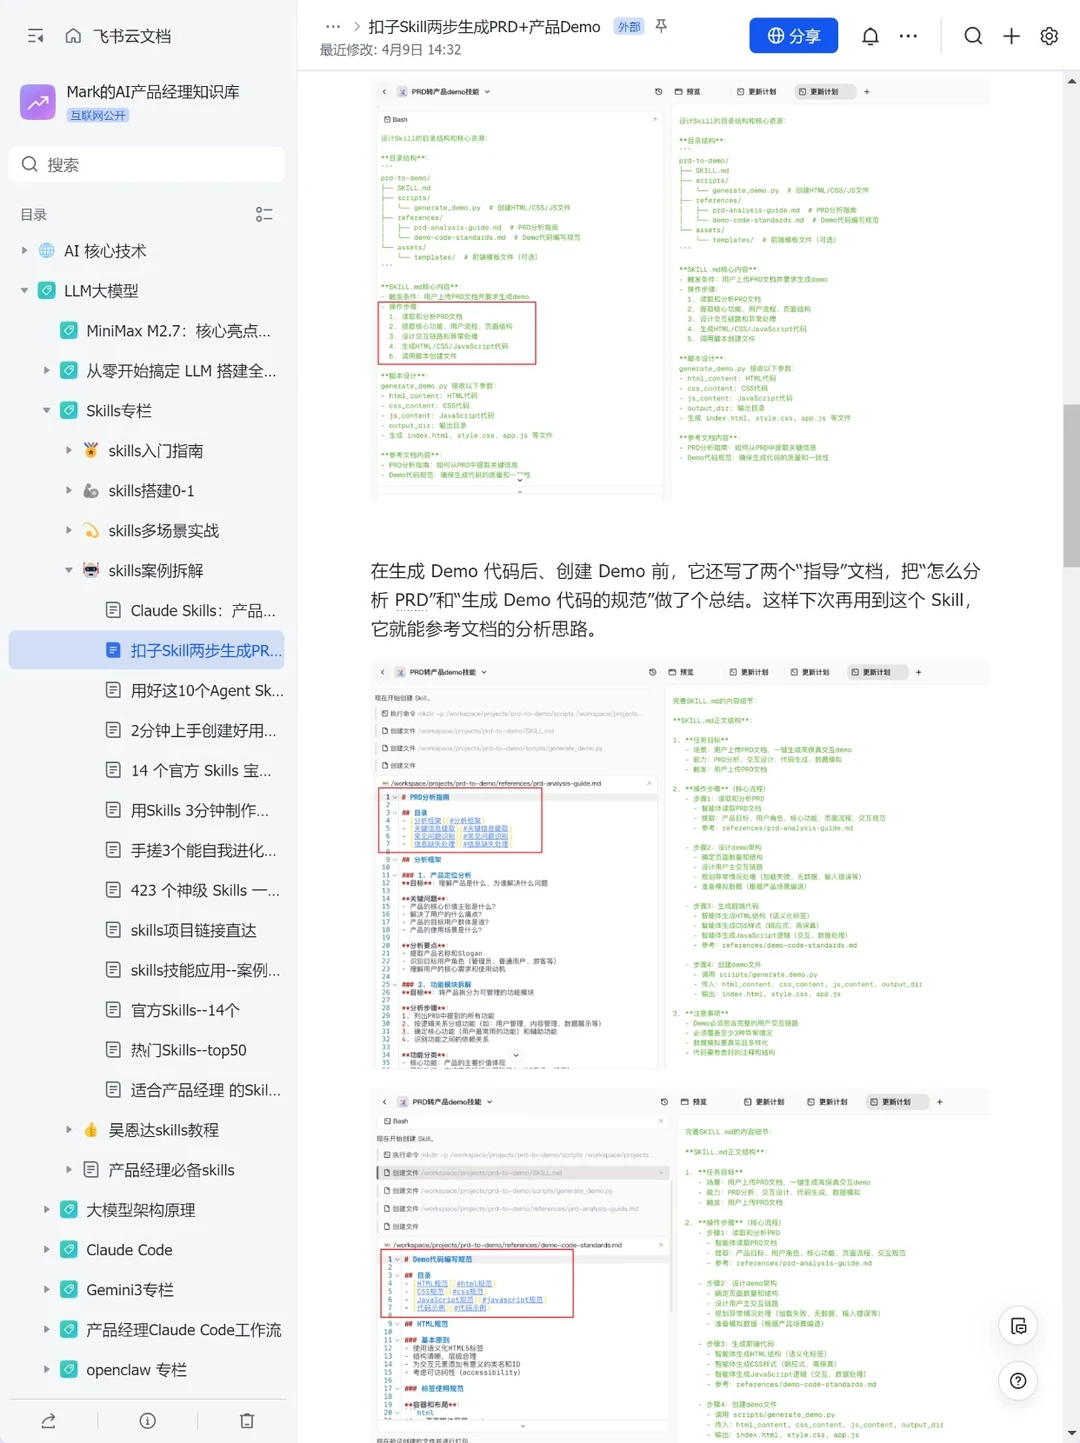Expand skills入门指南 folder
The width and height of the screenshot is (1080, 1443).
(68, 451)
